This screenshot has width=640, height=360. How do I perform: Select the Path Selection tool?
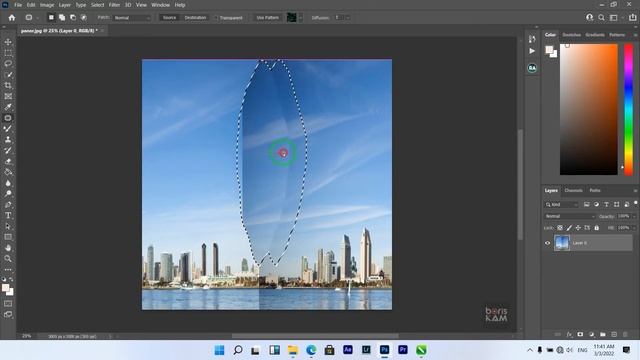click(8, 226)
